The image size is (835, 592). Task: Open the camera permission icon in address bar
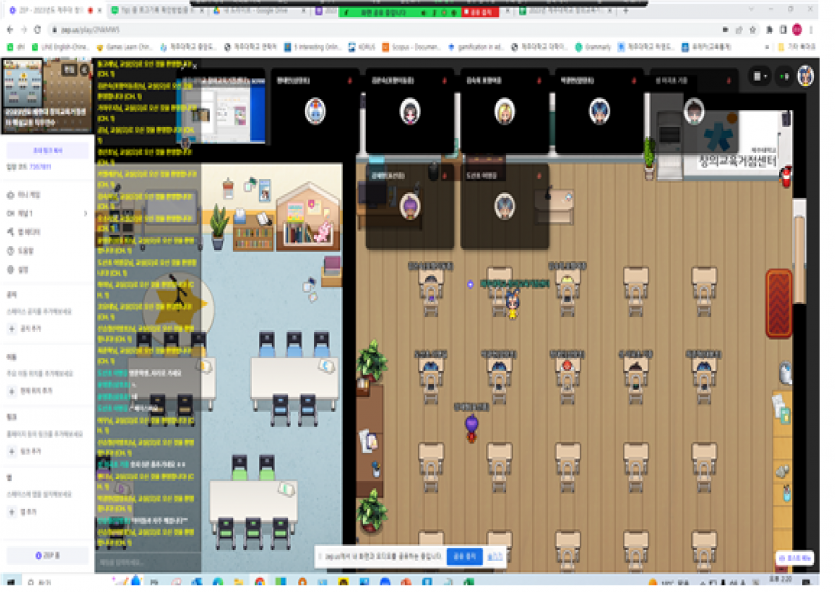click(x=725, y=30)
